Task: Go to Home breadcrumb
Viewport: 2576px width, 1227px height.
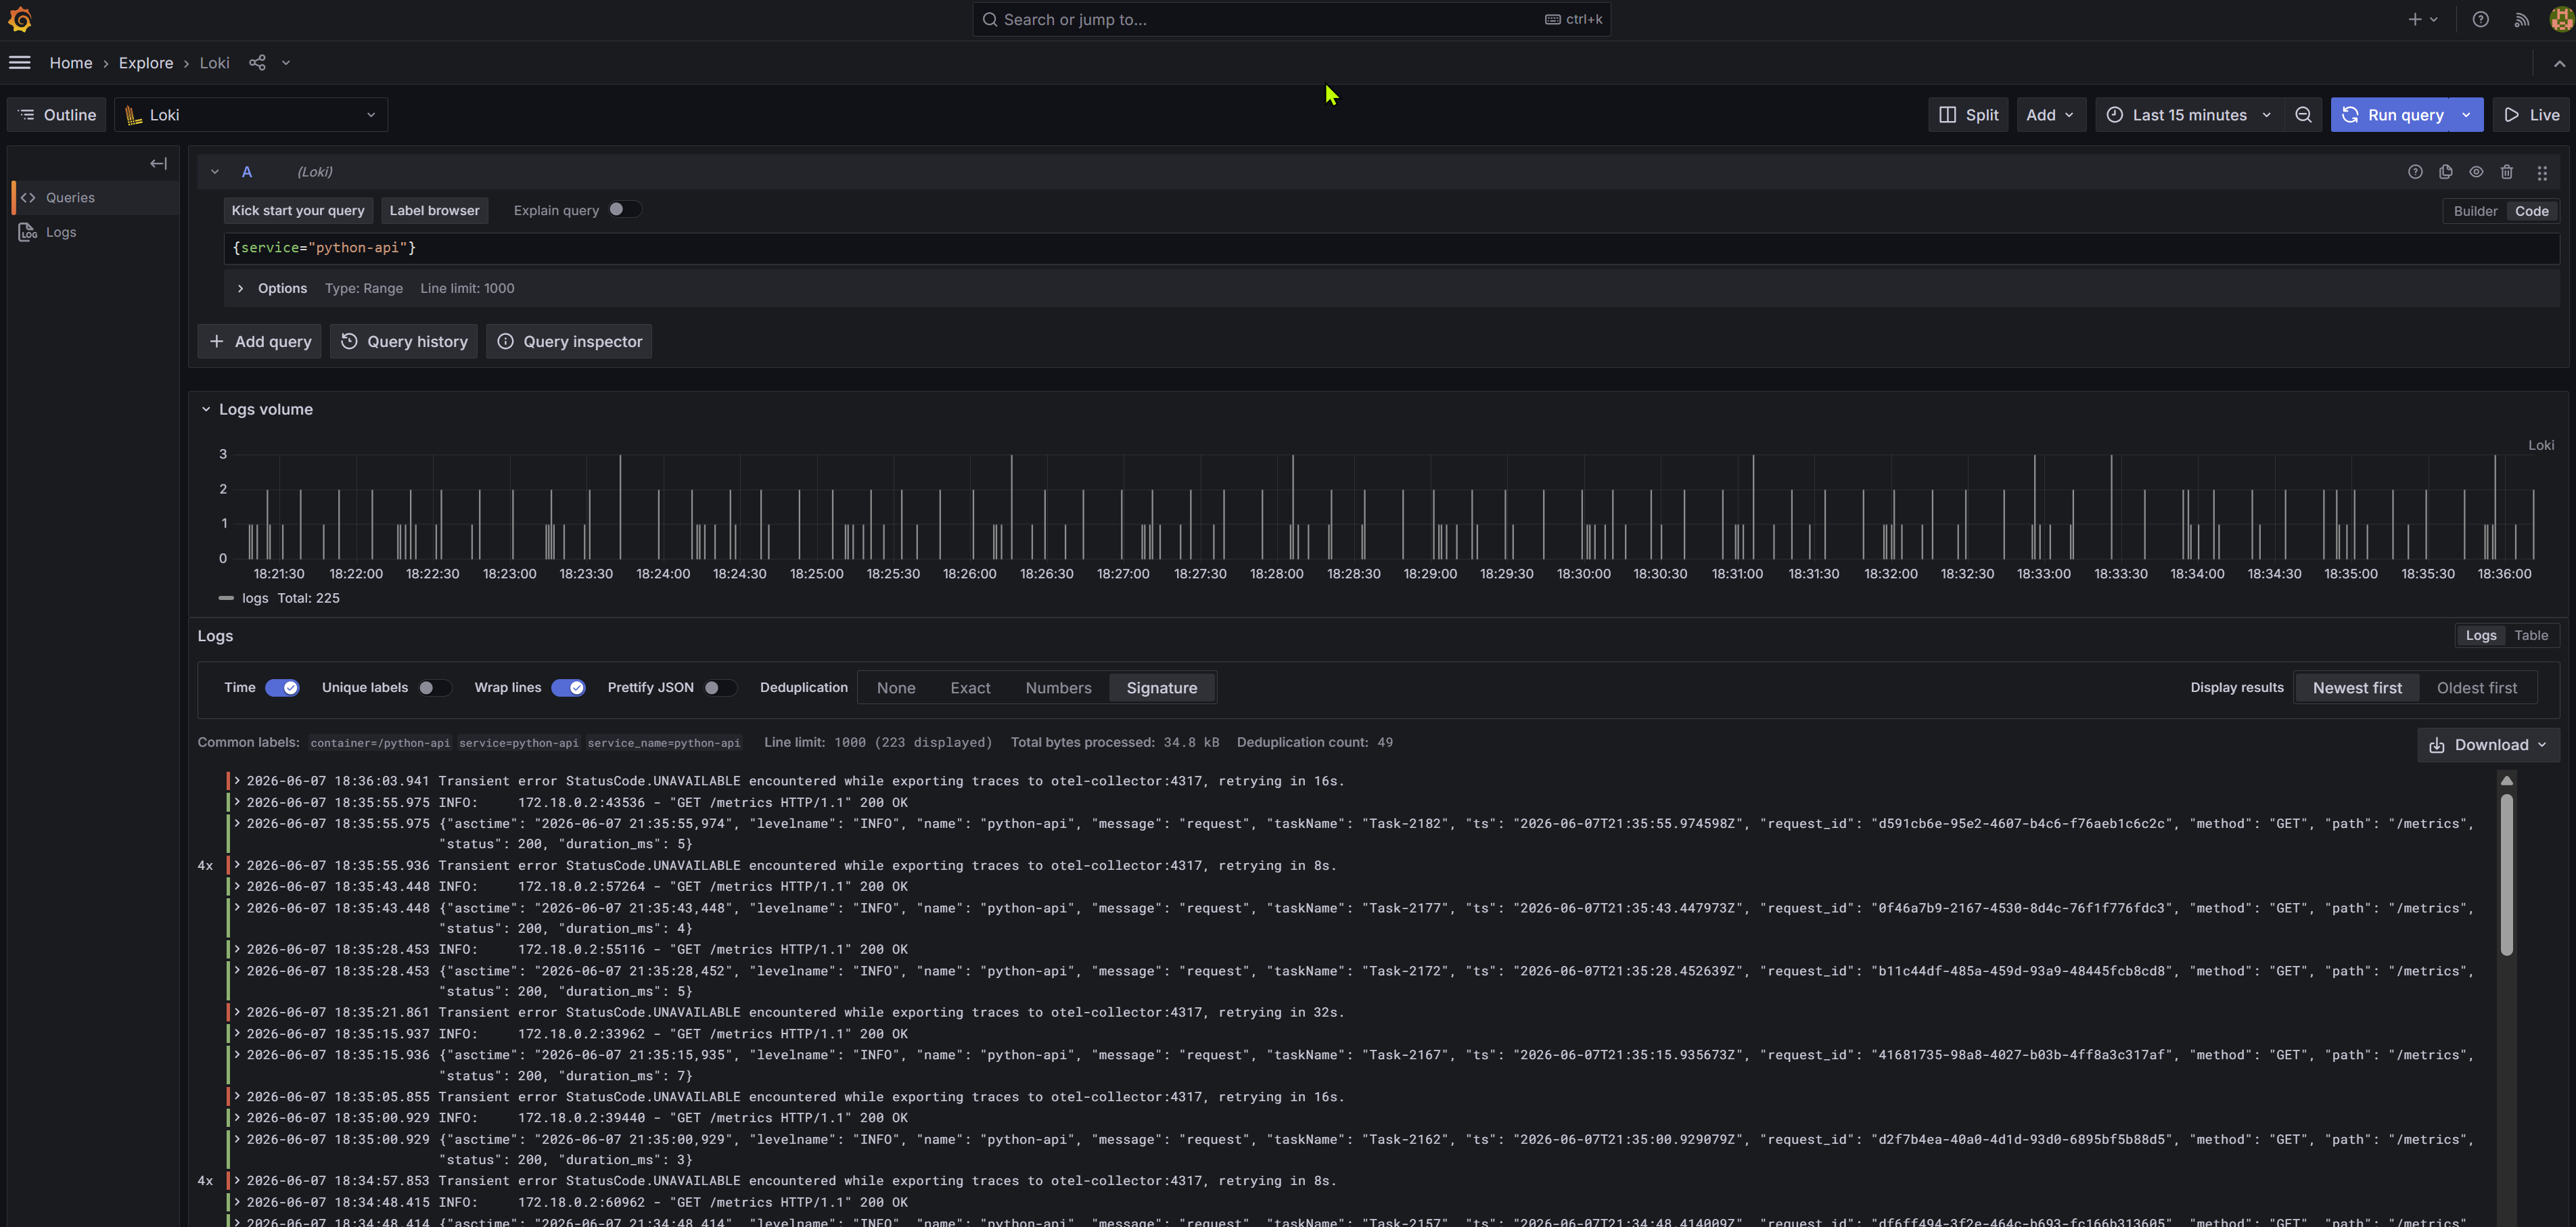Action: coord(70,63)
